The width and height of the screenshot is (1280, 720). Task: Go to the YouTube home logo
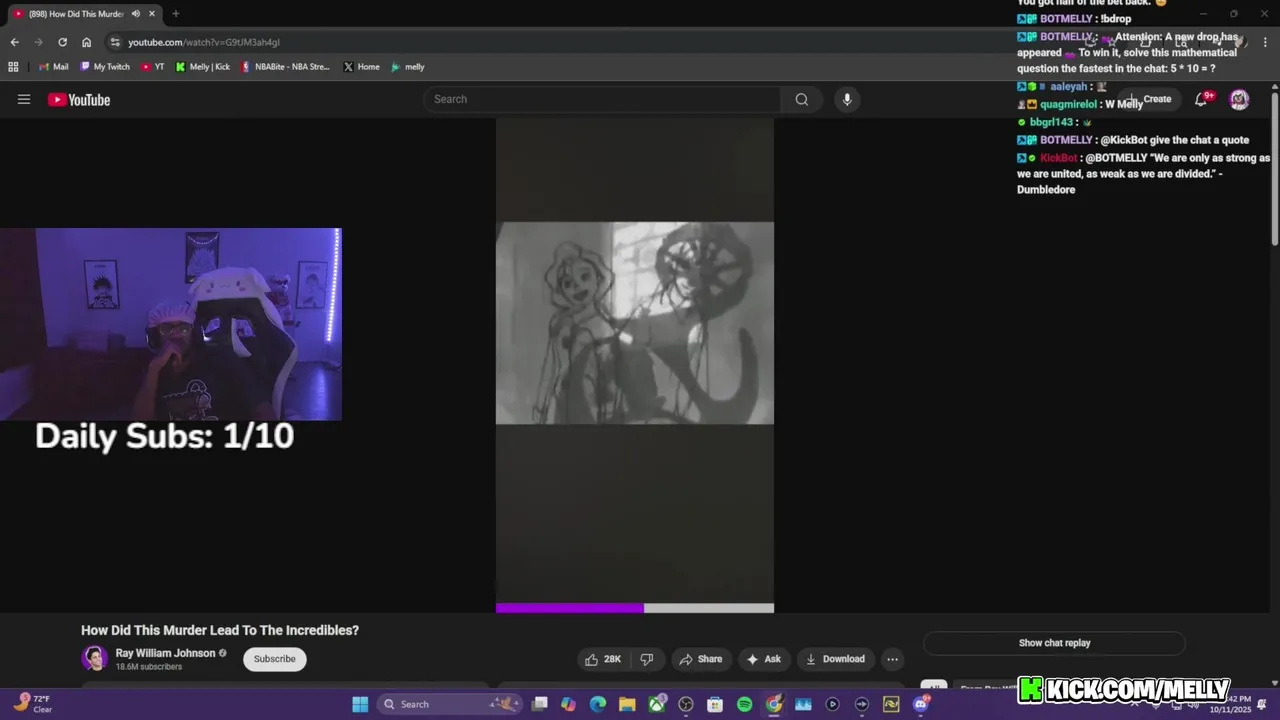click(x=79, y=99)
